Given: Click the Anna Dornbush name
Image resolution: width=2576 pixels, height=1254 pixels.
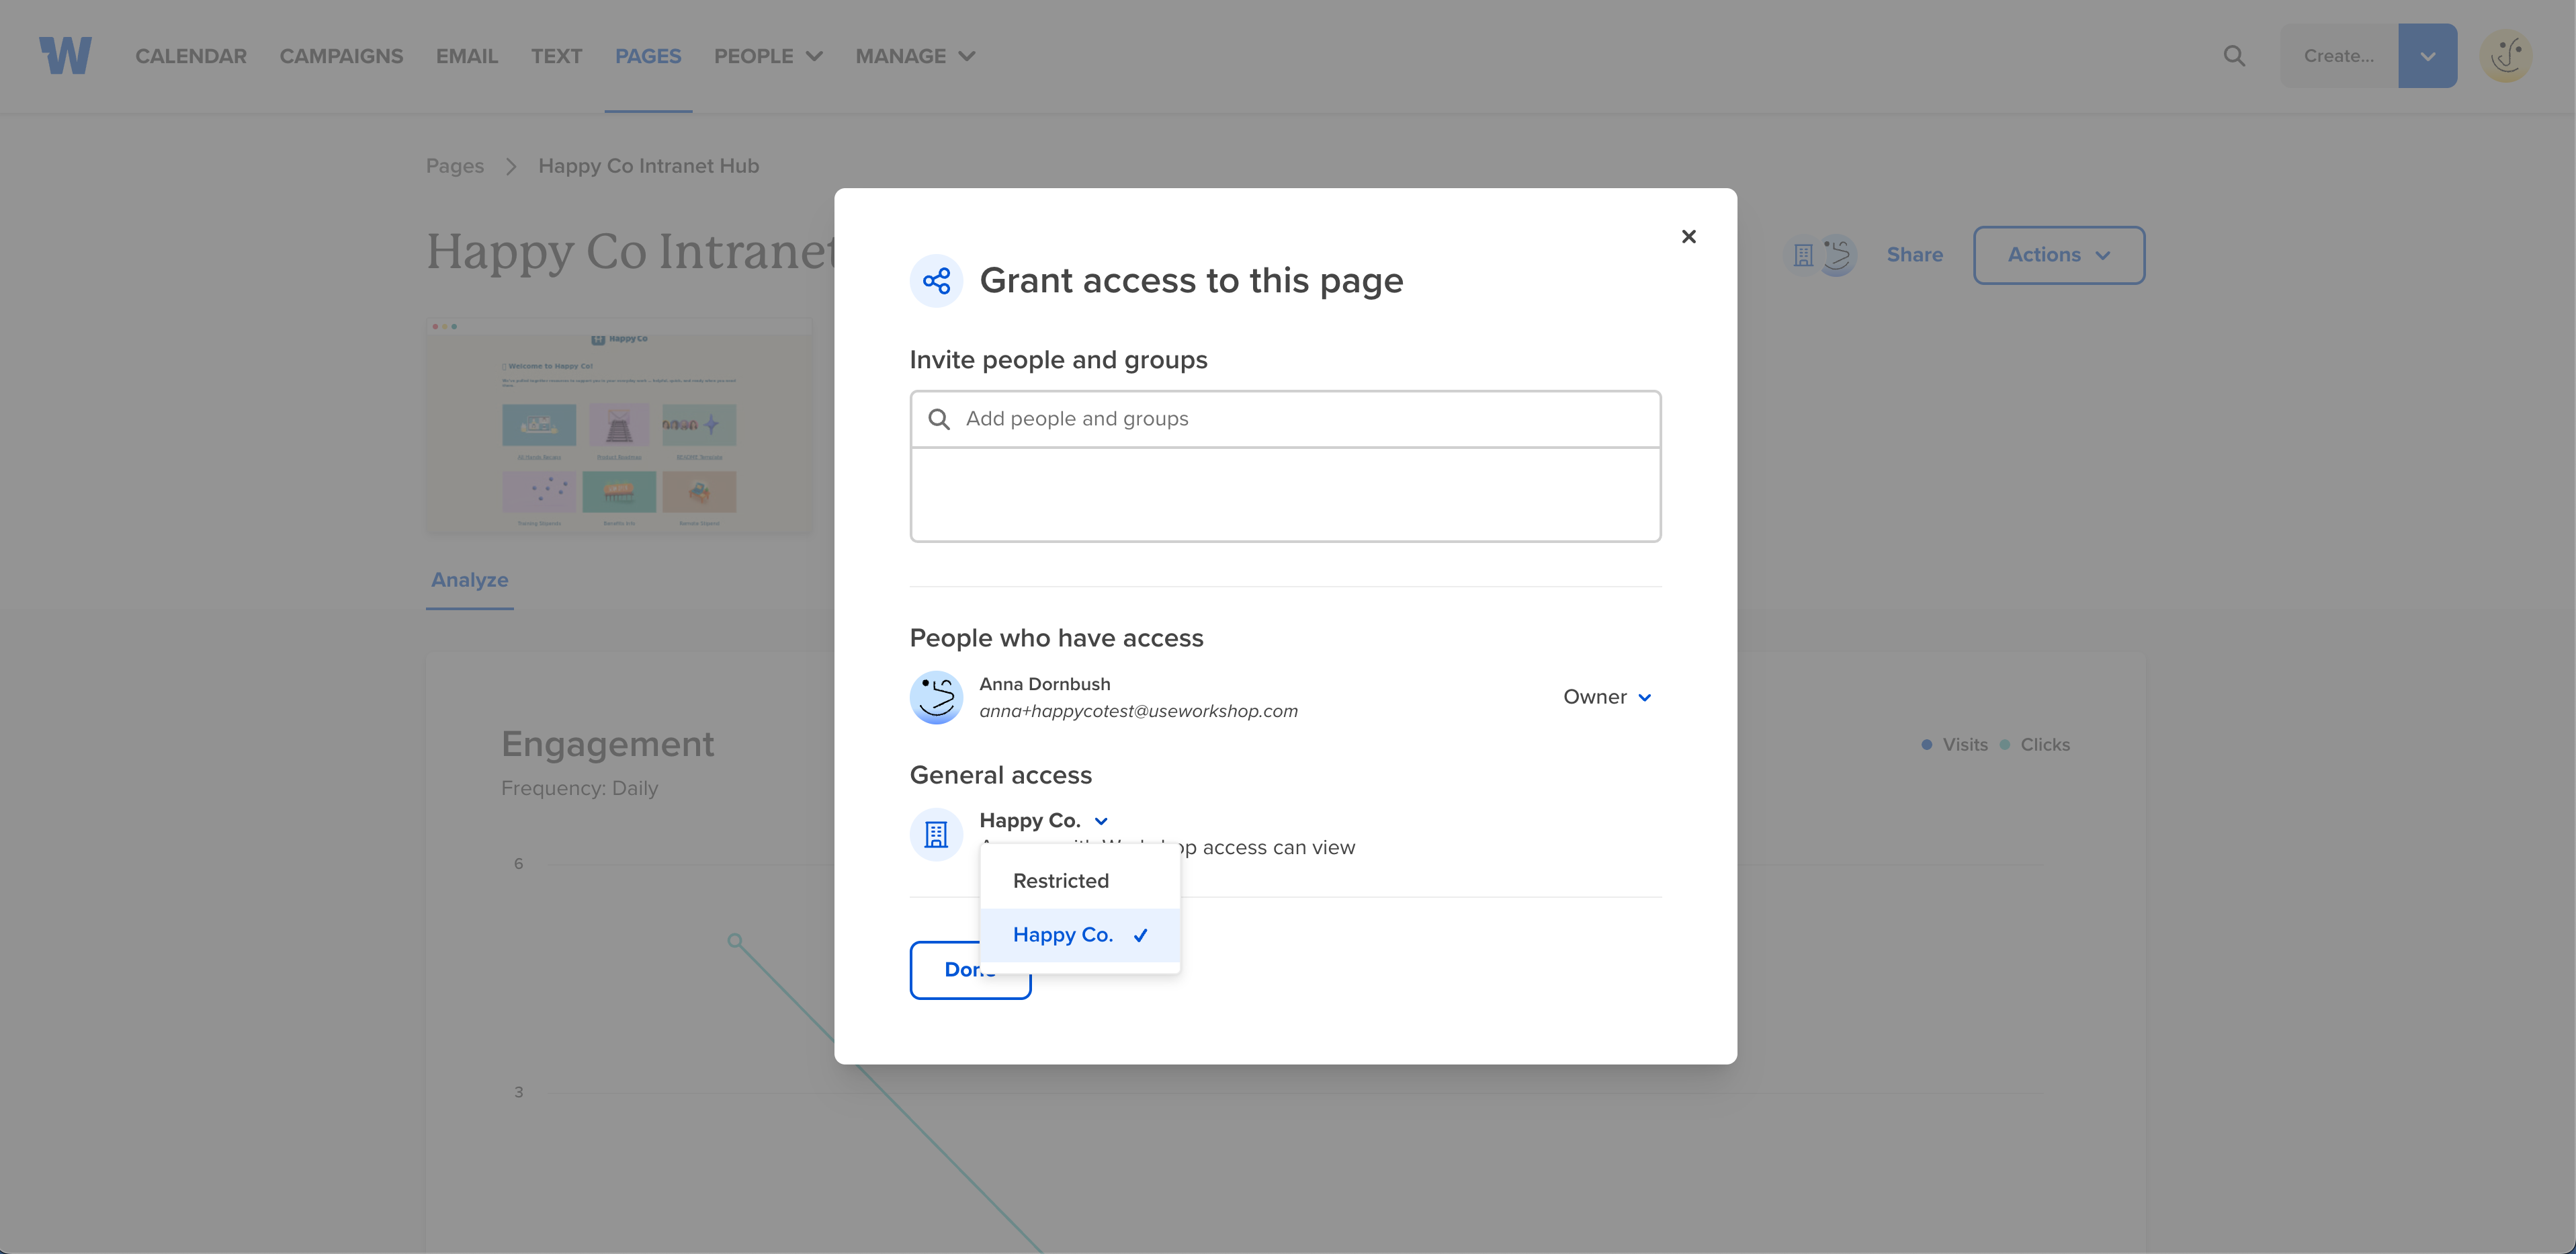Looking at the screenshot, I should 1045,684.
